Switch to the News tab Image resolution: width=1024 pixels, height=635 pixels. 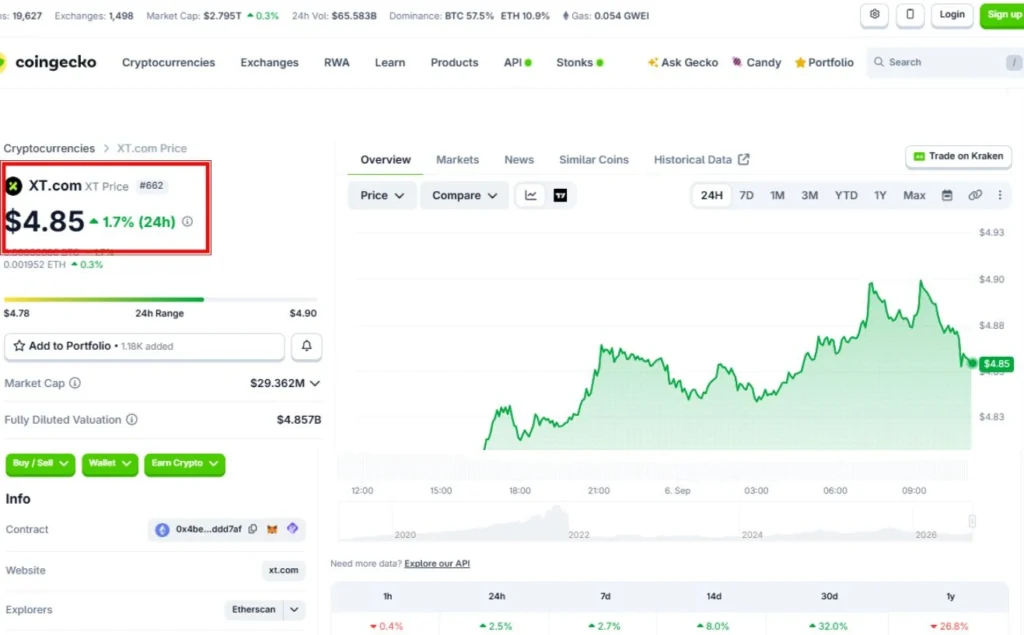click(519, 159)
